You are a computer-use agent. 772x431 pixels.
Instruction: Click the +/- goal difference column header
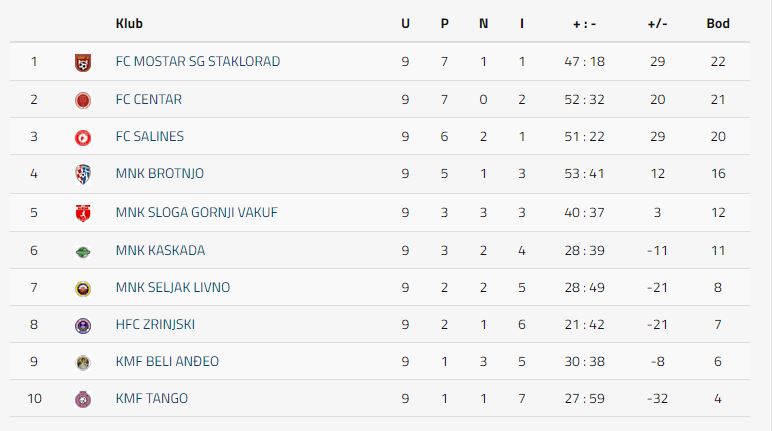click(656, 23)
